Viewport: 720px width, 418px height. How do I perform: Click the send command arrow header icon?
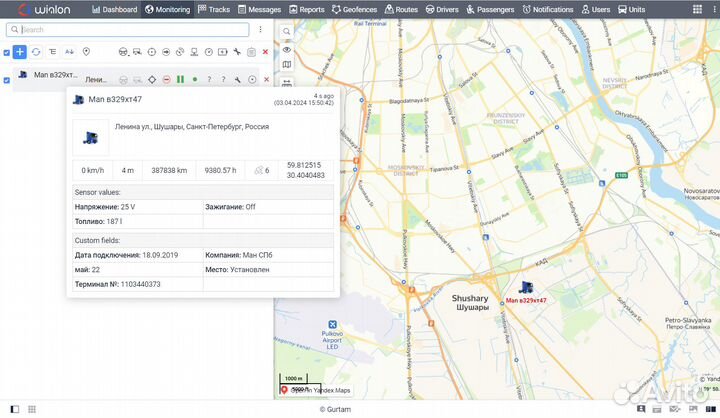pyautogui.click(x=166, y=52)
